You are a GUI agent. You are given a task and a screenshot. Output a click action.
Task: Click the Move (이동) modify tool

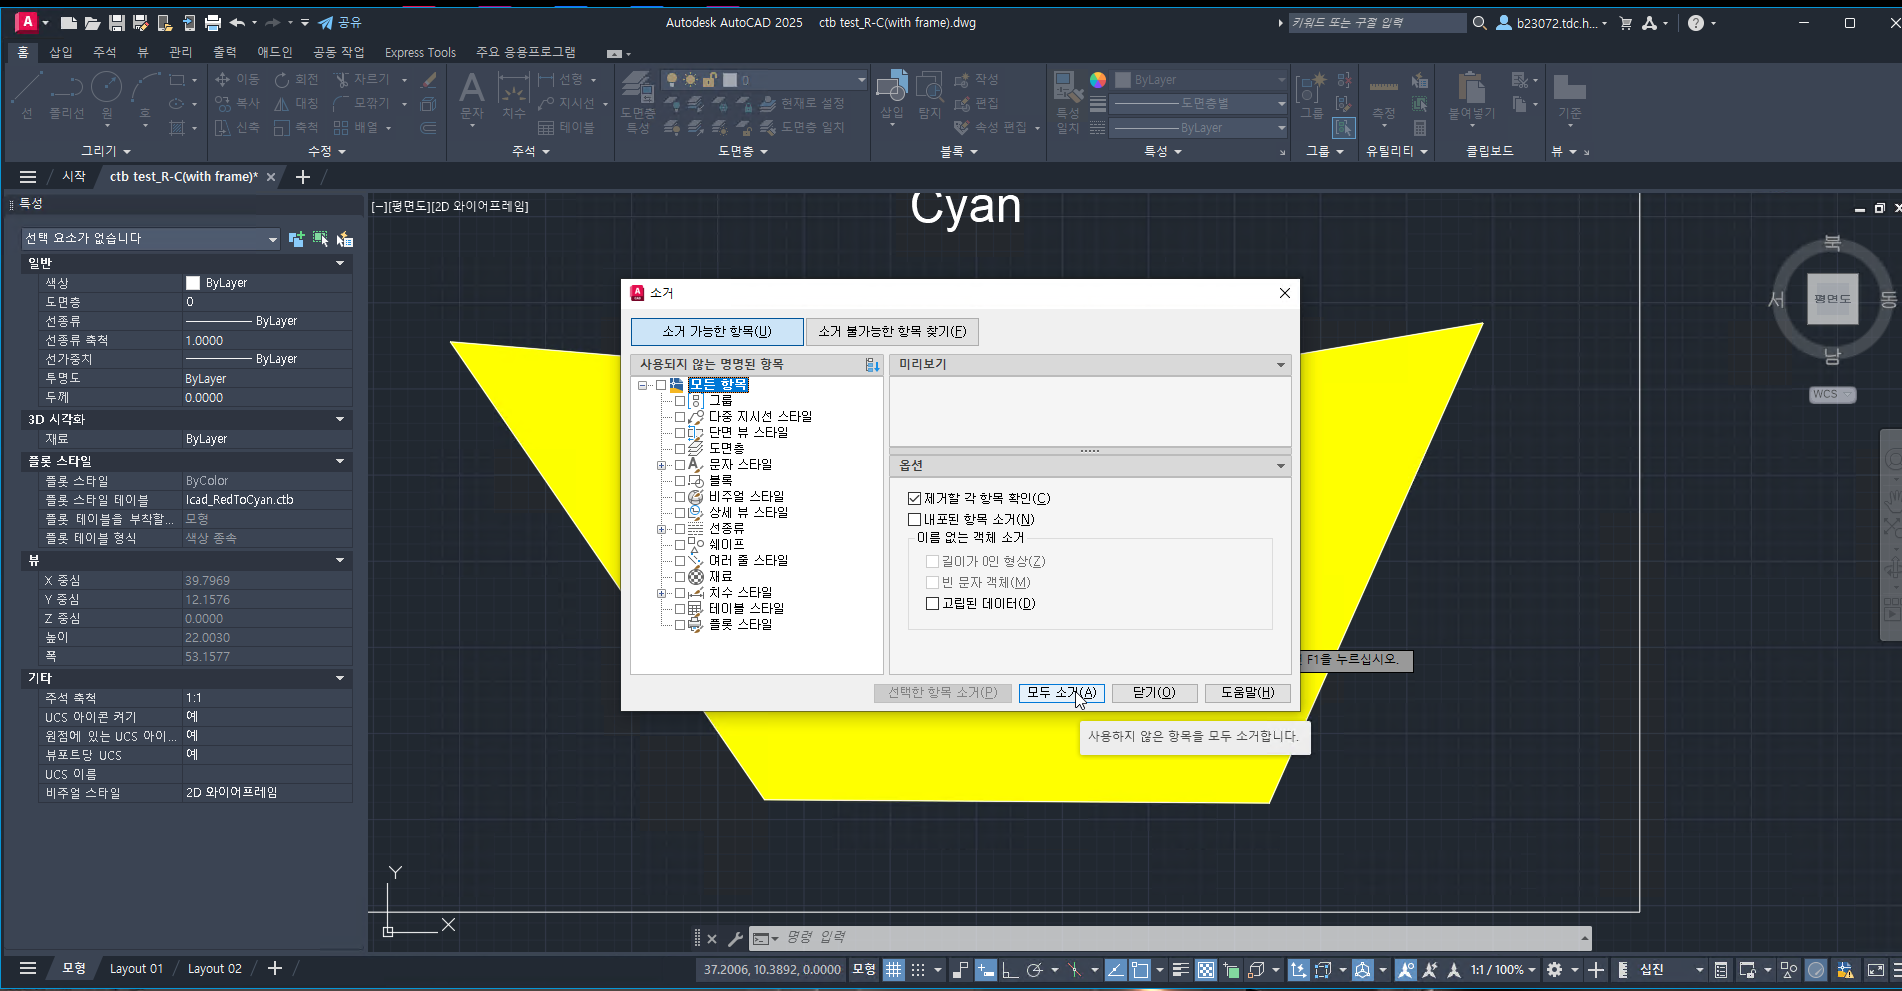(238, 79)
